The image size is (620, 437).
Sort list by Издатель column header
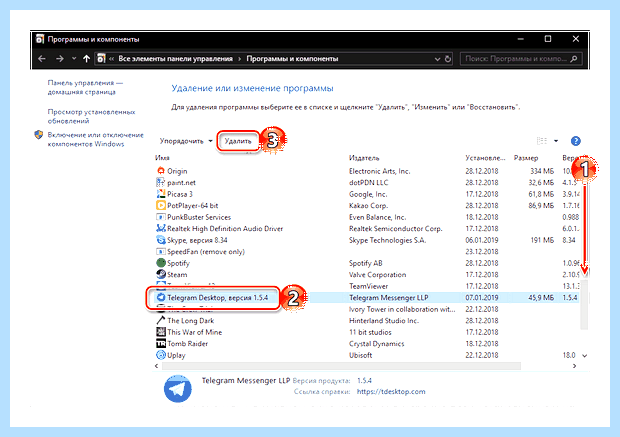tap(364, 158)
